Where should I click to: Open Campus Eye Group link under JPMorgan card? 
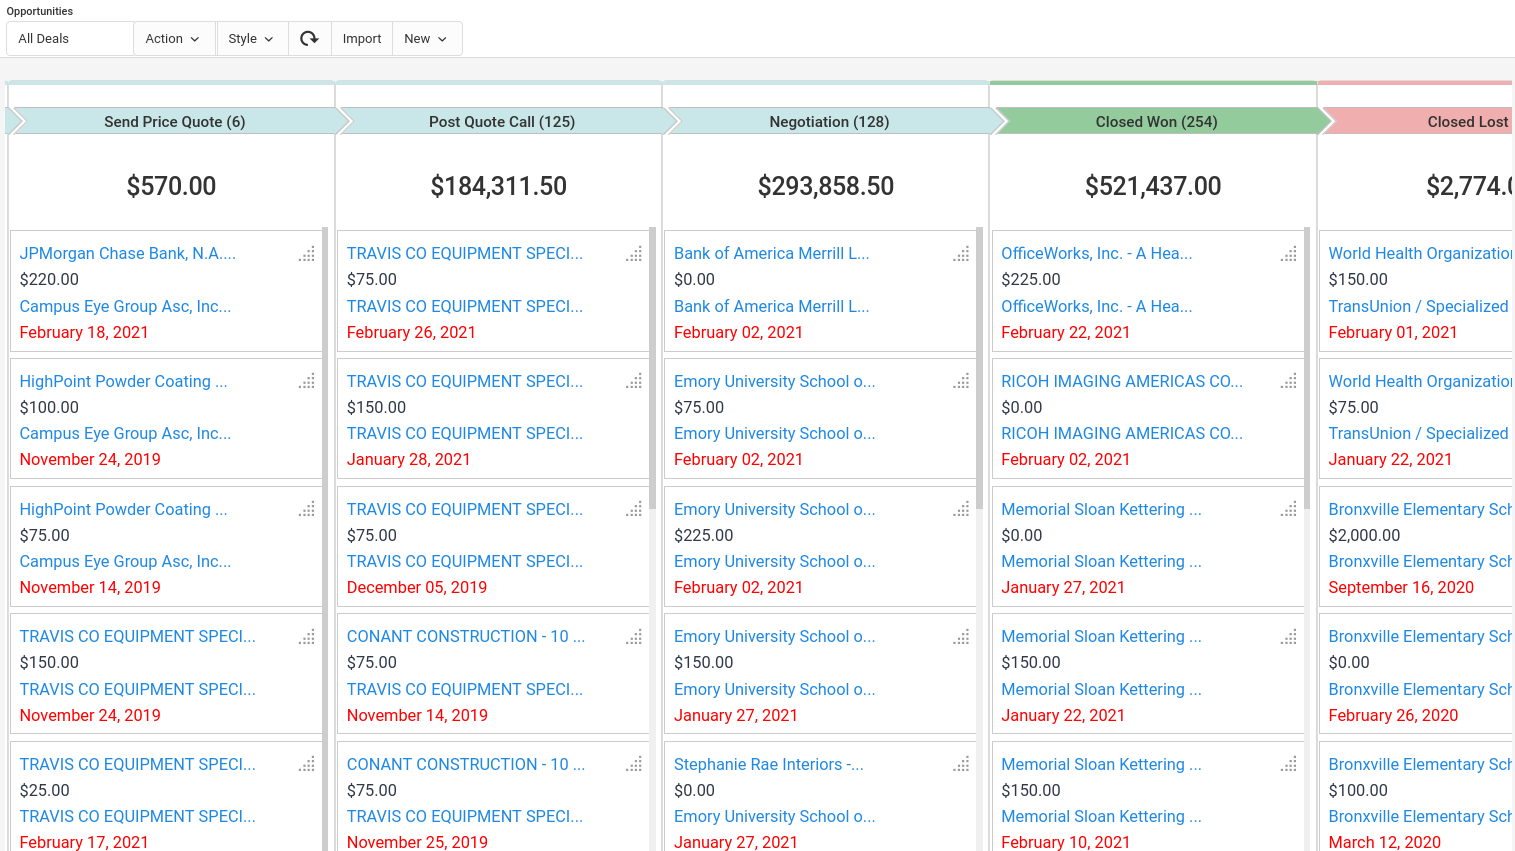coord(125,306)
